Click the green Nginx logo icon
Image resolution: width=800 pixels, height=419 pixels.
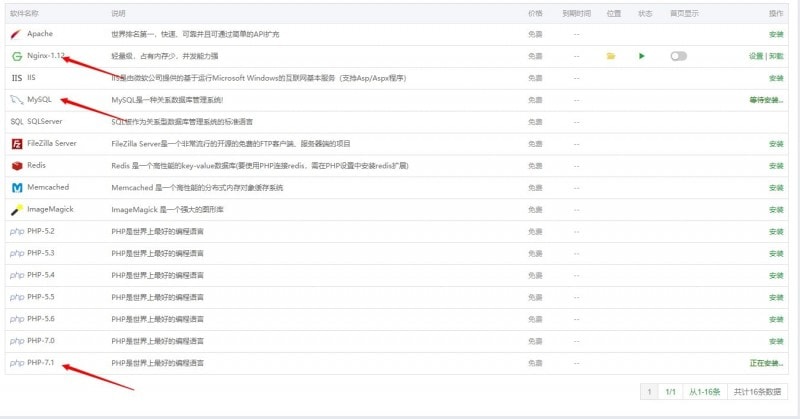tap(17, 56)
